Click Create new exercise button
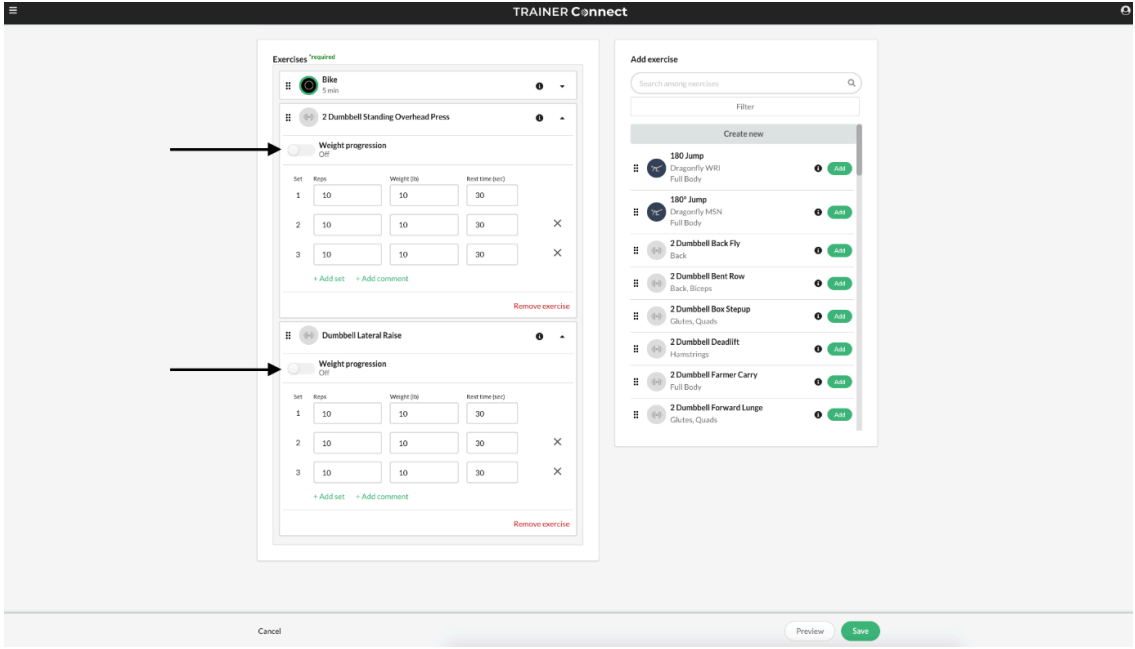 point(744,134)
